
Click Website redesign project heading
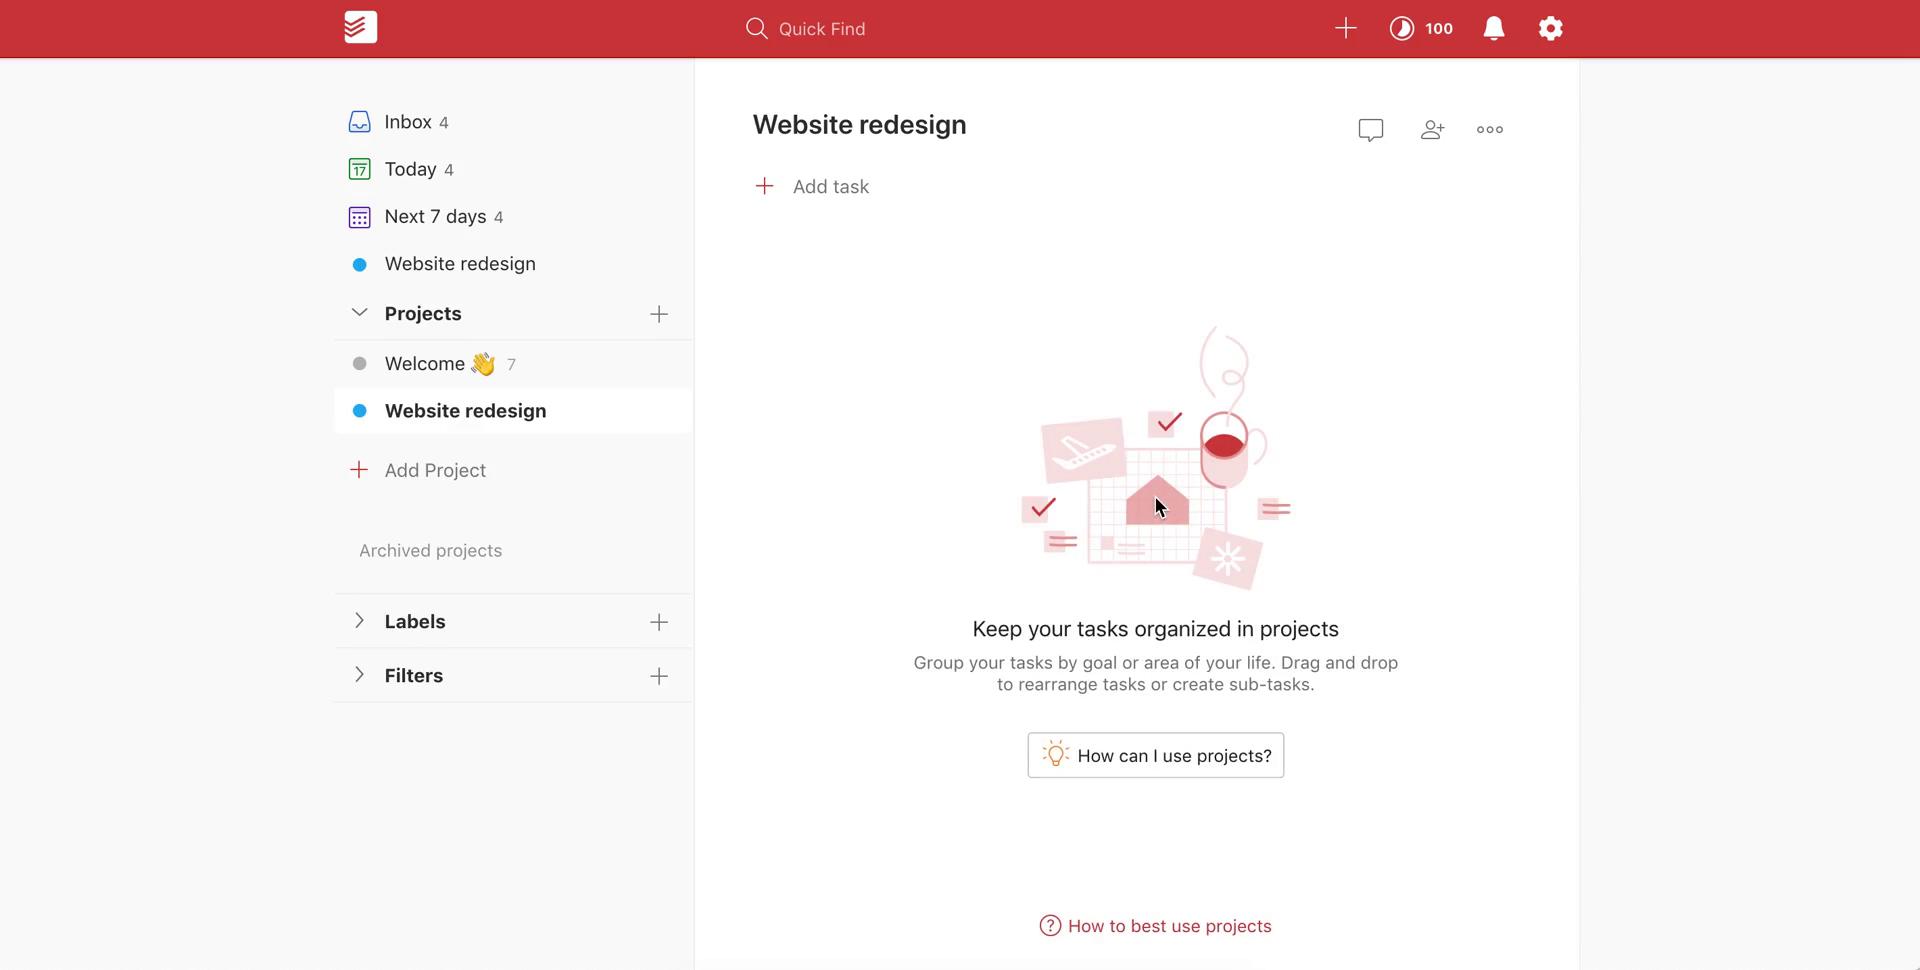[859, 125]
